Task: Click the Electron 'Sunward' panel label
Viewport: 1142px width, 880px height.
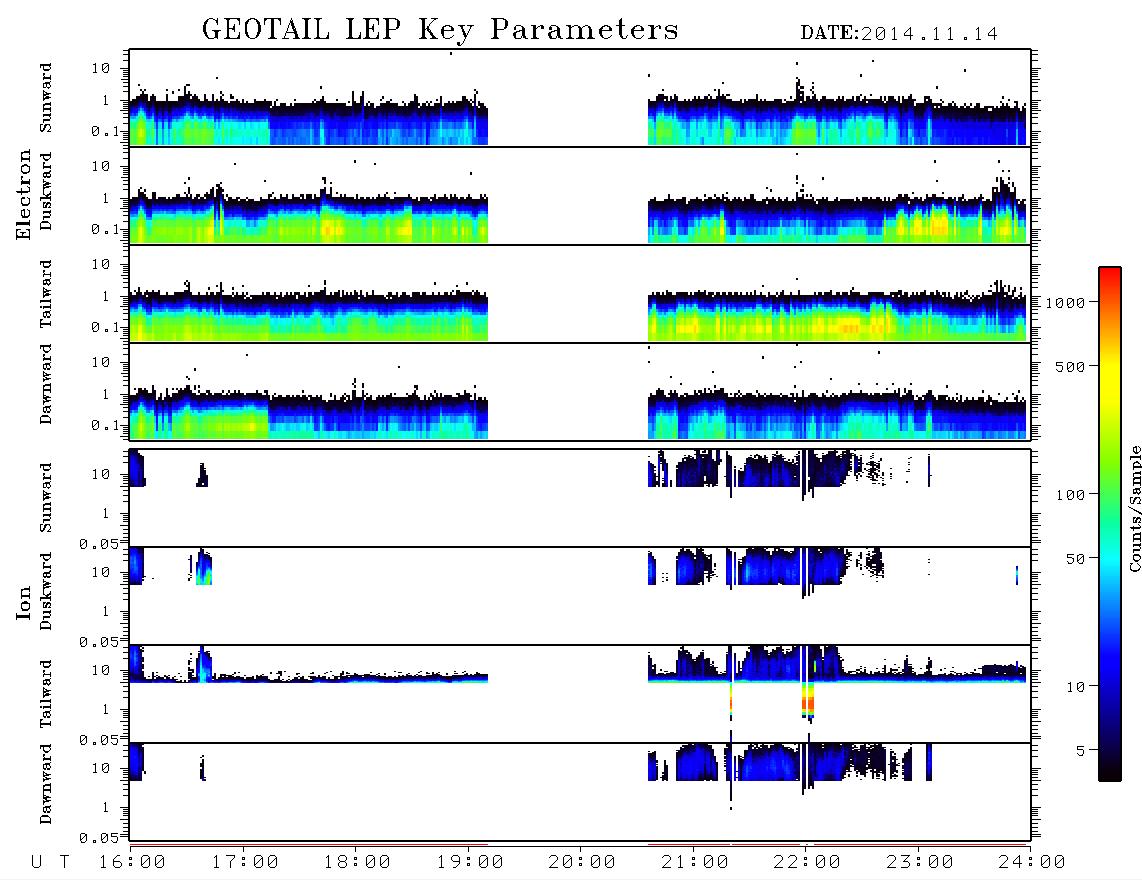Action: point(46,98)
